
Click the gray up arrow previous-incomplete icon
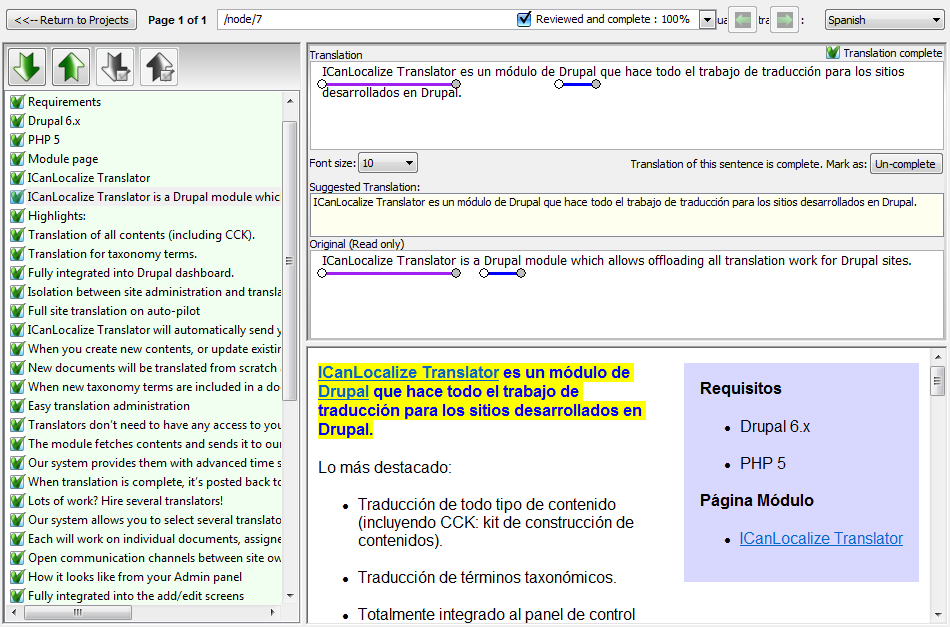click(159, 67)
